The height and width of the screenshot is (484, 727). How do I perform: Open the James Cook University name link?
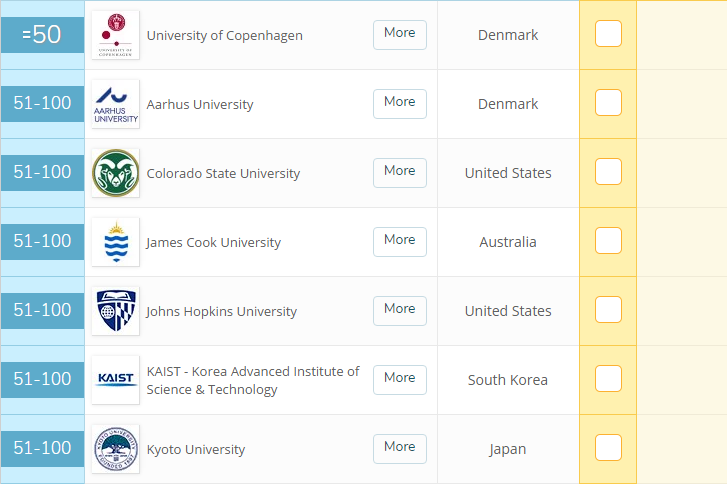coord(213,242)
